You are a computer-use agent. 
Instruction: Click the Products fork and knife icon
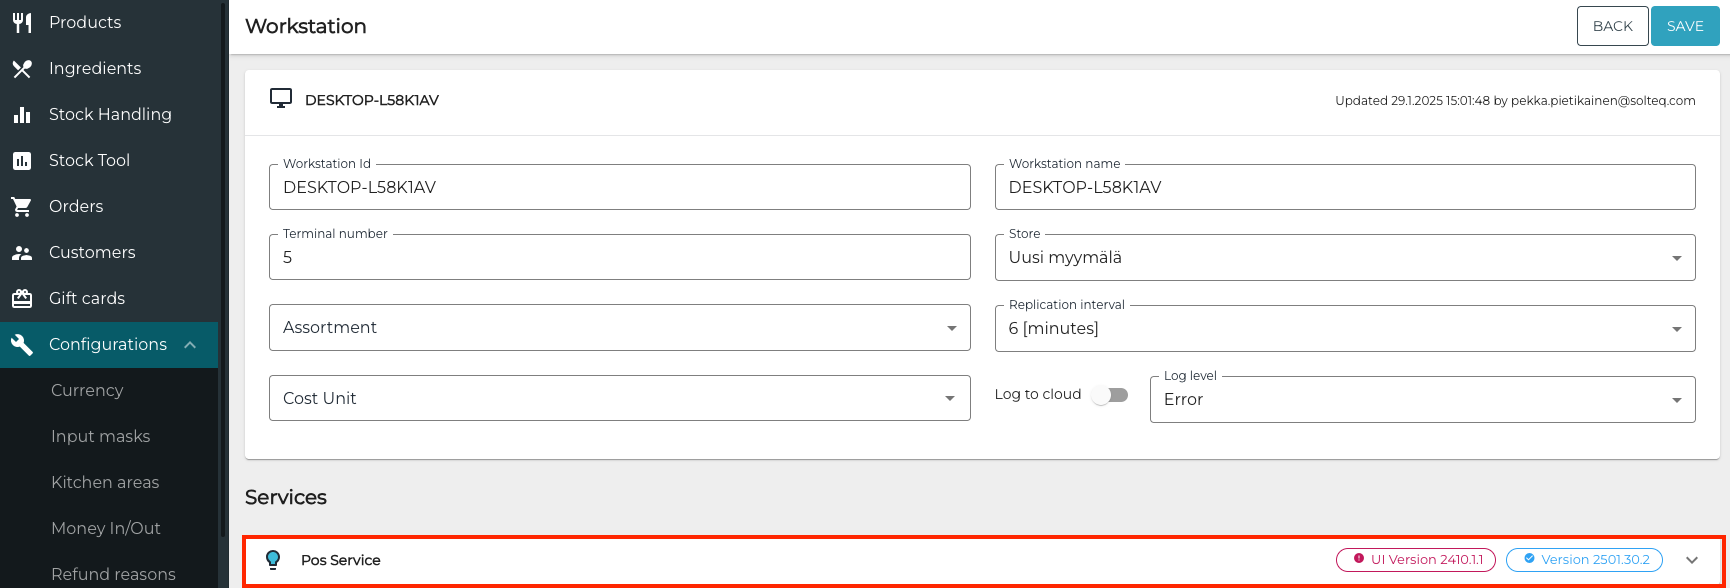[22, 22]
